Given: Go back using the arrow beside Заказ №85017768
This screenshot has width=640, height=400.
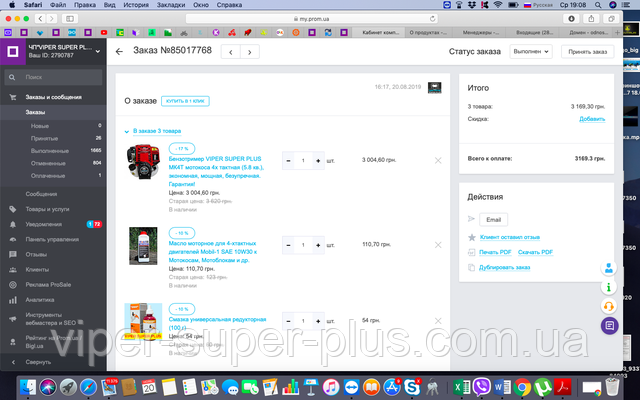Looking at the screenshot, I should coord(119,51).
